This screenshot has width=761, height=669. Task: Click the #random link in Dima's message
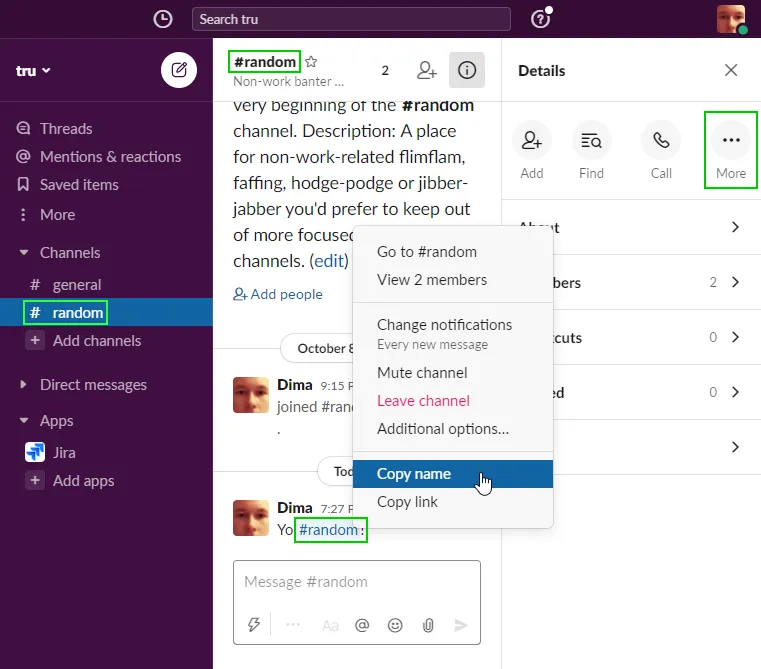(x=328, y=530)
